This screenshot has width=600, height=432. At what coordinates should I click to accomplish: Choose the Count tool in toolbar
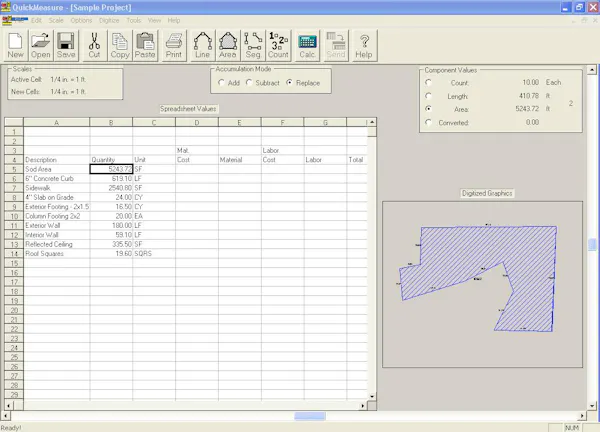278,46
